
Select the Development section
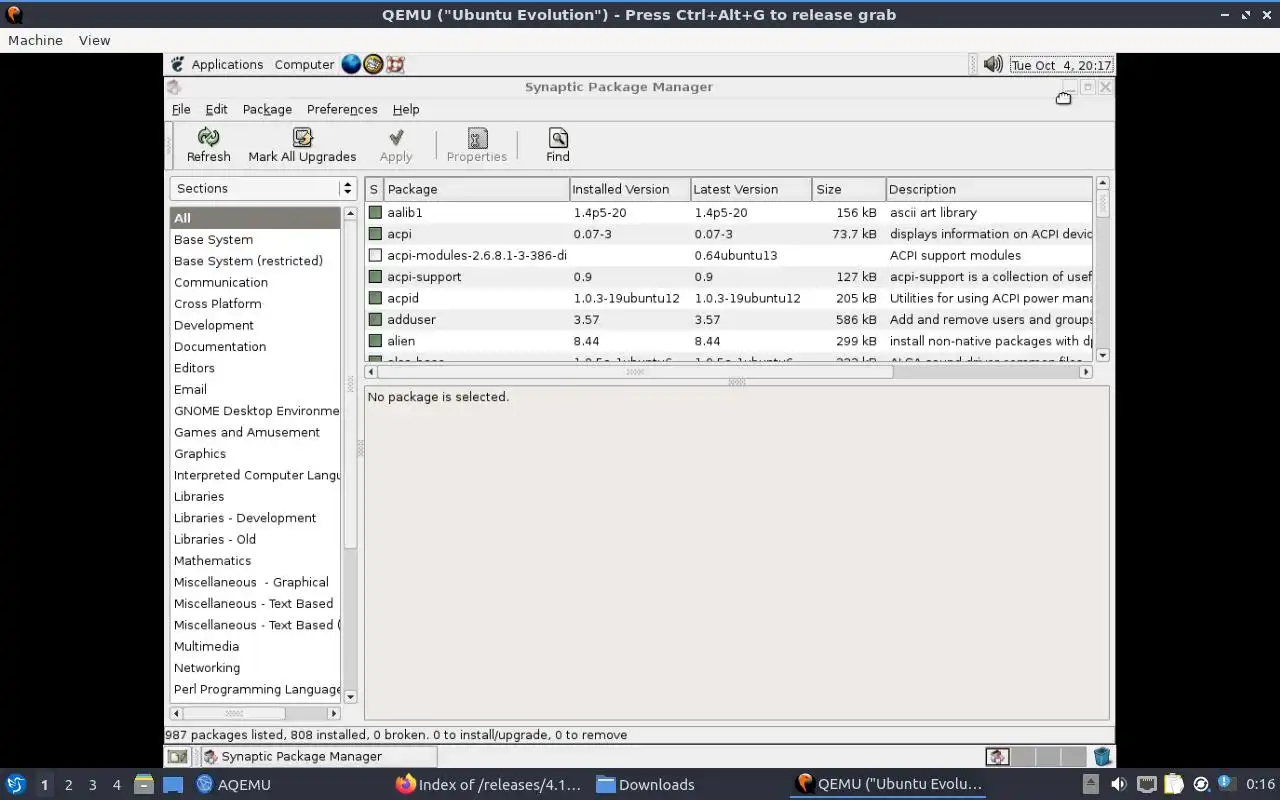point(255,325)
